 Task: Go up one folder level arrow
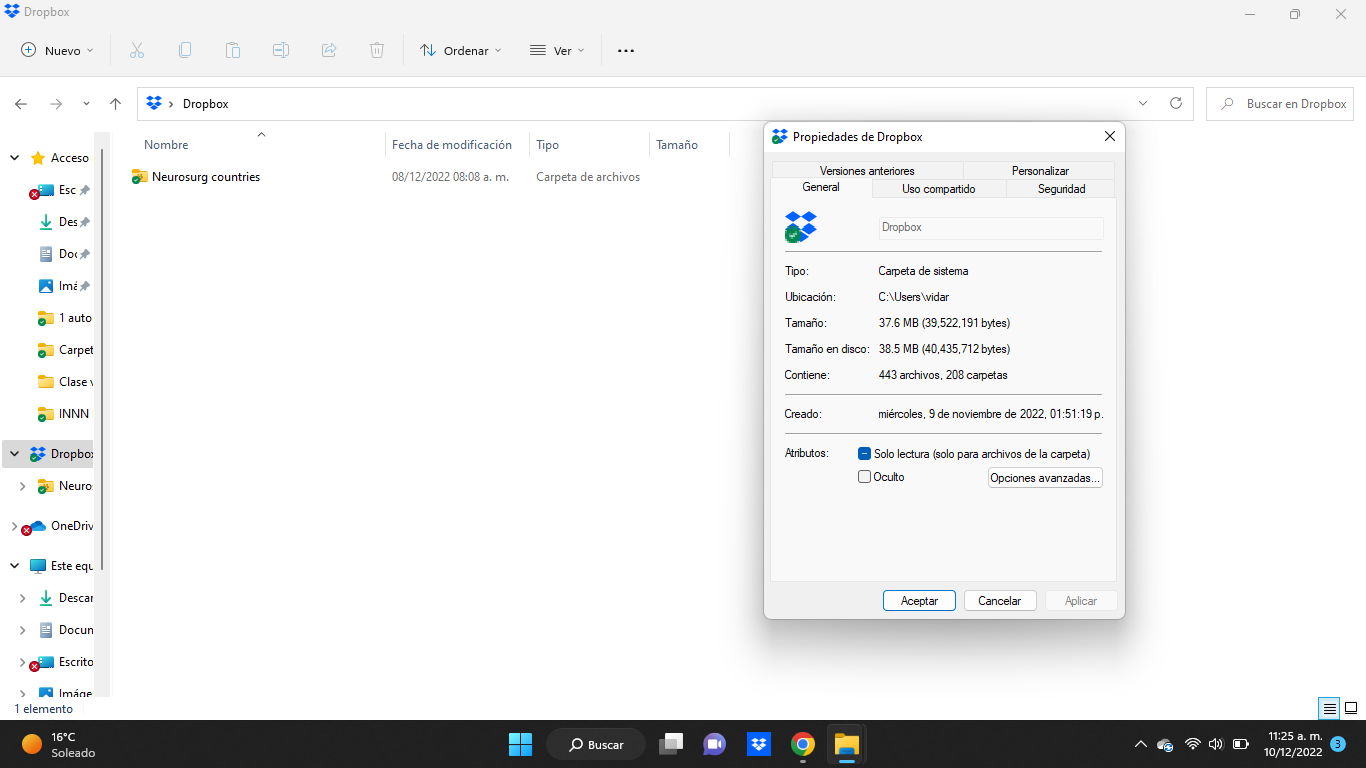click(116, 104)
